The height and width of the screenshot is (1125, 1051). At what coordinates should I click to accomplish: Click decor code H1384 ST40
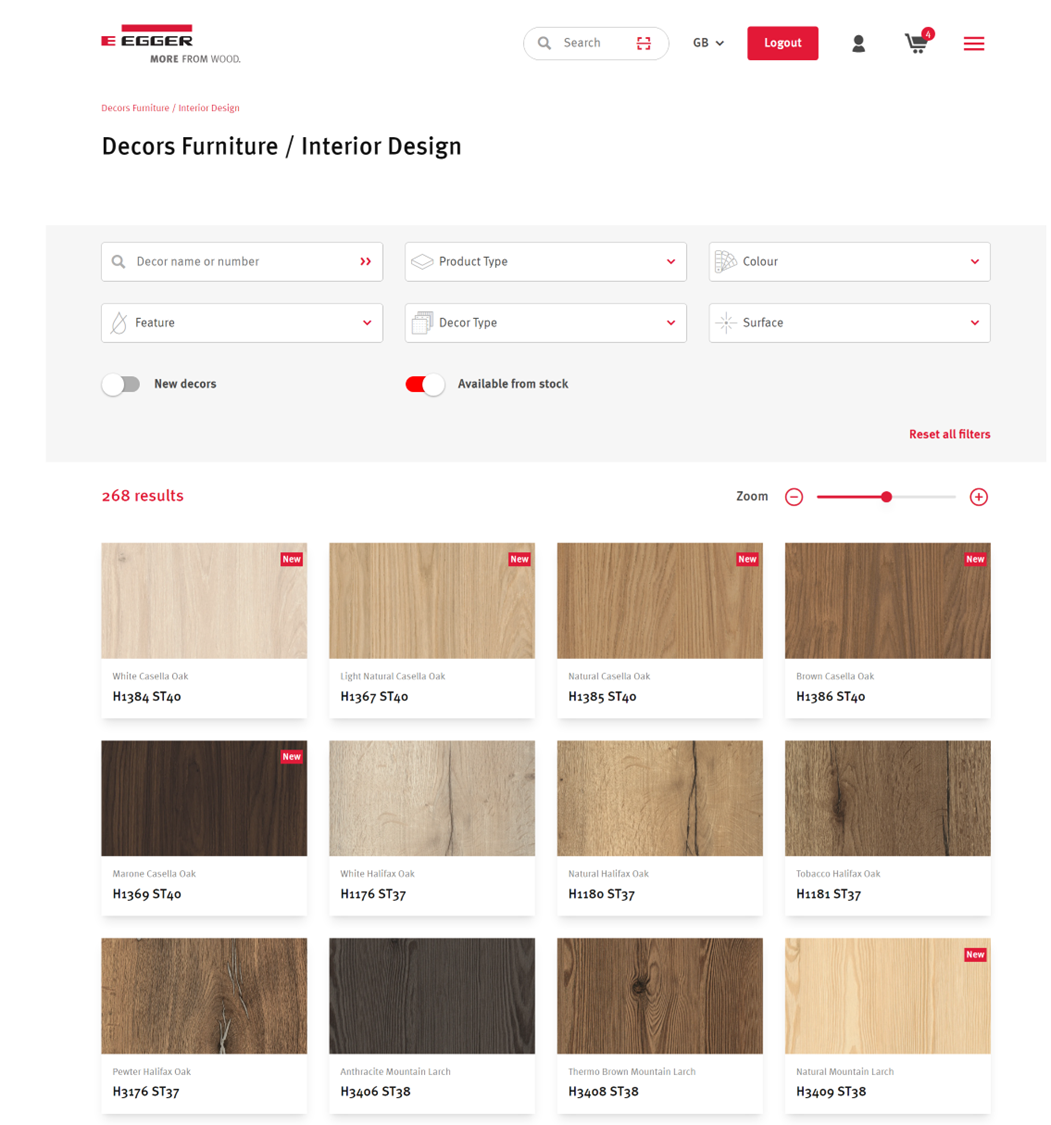[146, 697]
